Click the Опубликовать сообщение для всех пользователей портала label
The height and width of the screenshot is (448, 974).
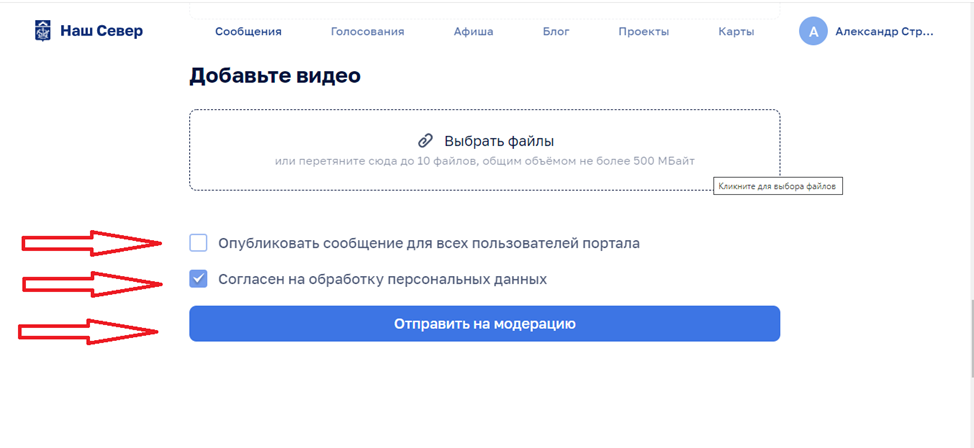429,243
